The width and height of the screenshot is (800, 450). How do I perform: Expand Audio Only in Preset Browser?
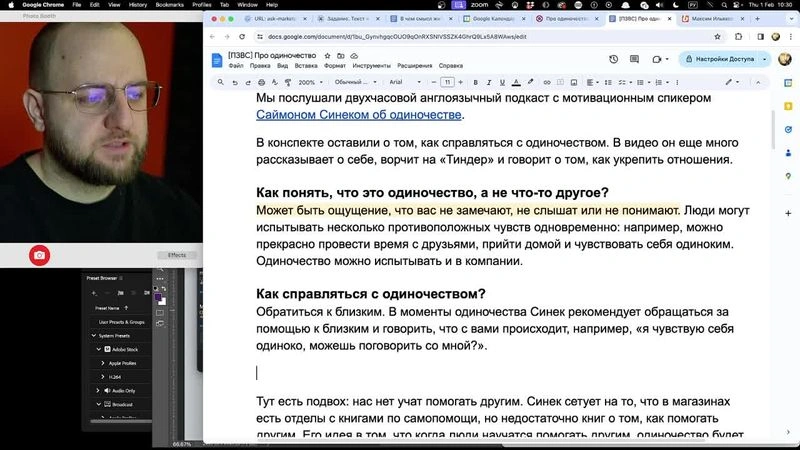[98, 390]
